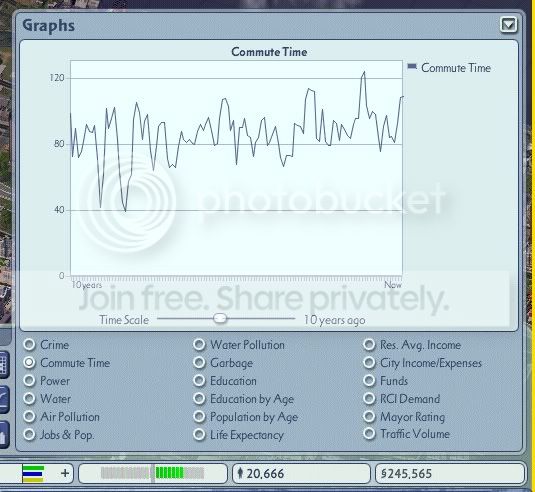Click the city funds §245,565

(406, 474)
